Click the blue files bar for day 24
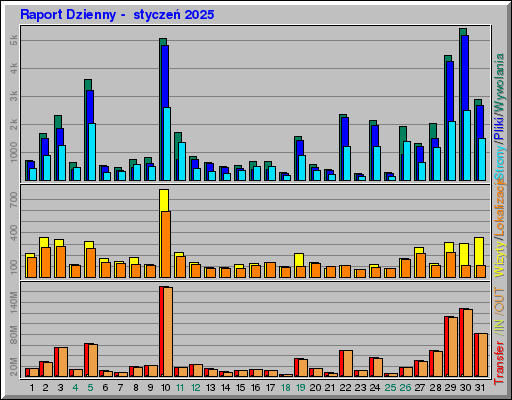The image size is (512, 400). 375,136
